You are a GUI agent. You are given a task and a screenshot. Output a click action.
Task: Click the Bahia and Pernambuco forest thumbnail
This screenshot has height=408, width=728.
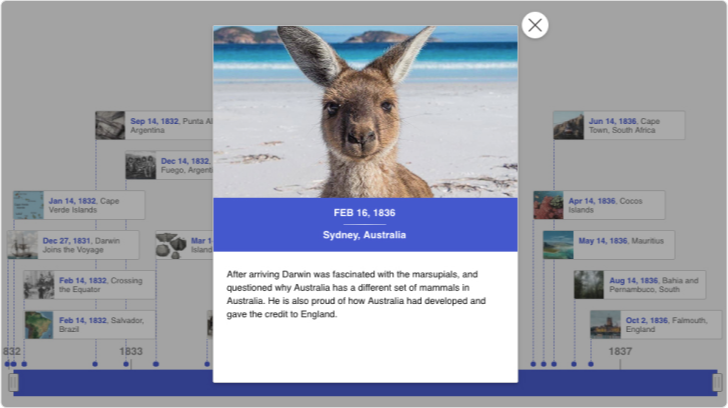[x=589, y=285]
